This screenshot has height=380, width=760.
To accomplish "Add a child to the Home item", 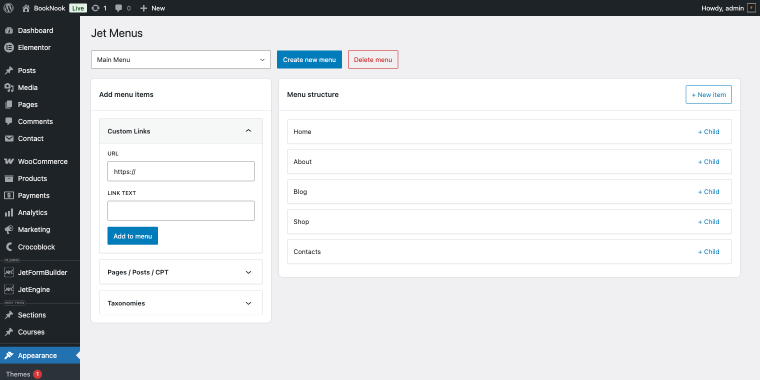I will coord(709,132).
